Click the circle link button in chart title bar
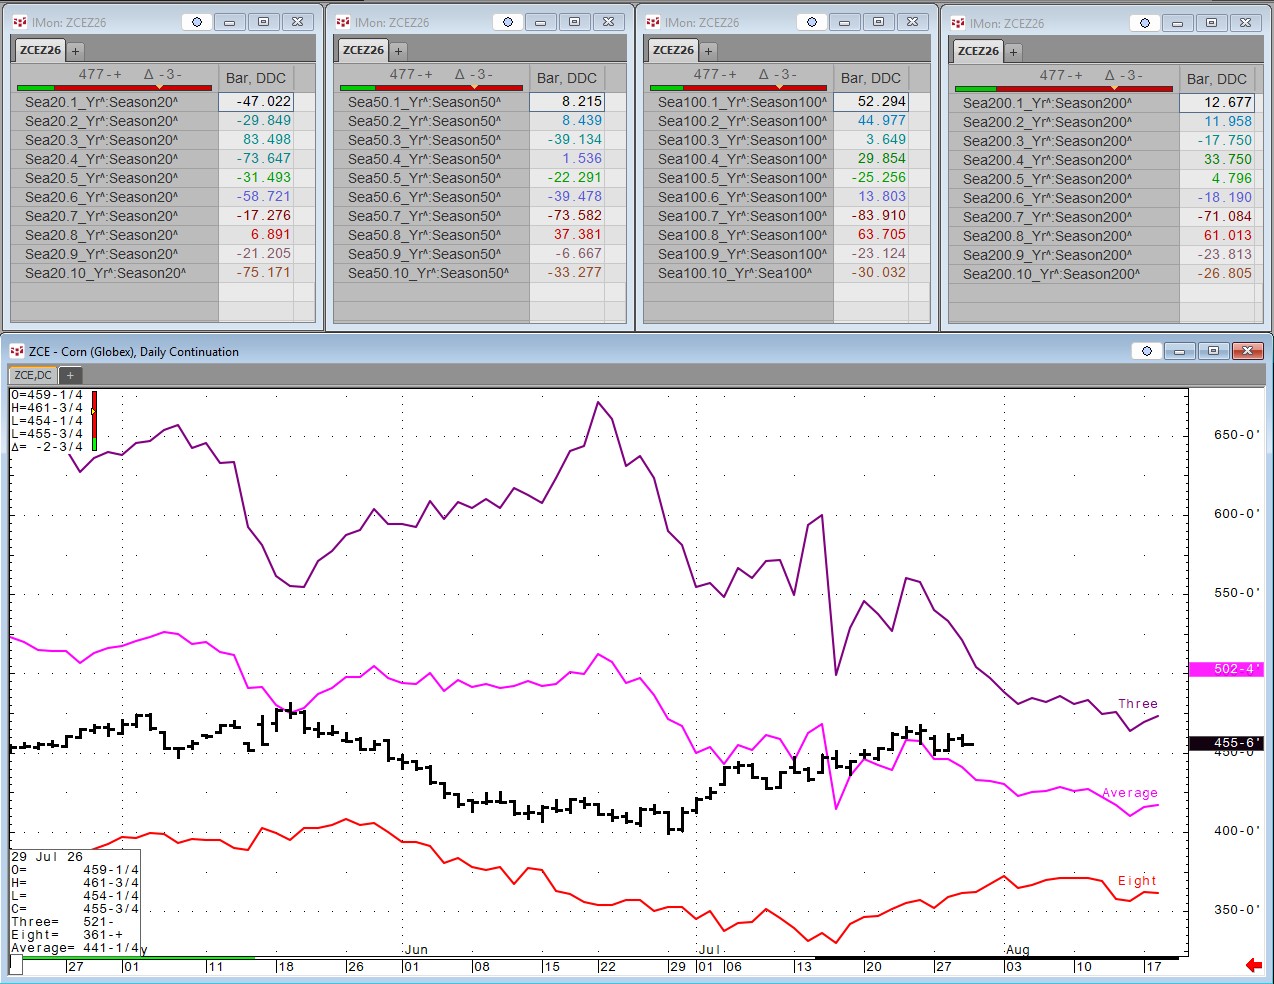Image resolution: width=1274 pixels, height=984 pixels. pyautogui.click(x=1147, y=351)
